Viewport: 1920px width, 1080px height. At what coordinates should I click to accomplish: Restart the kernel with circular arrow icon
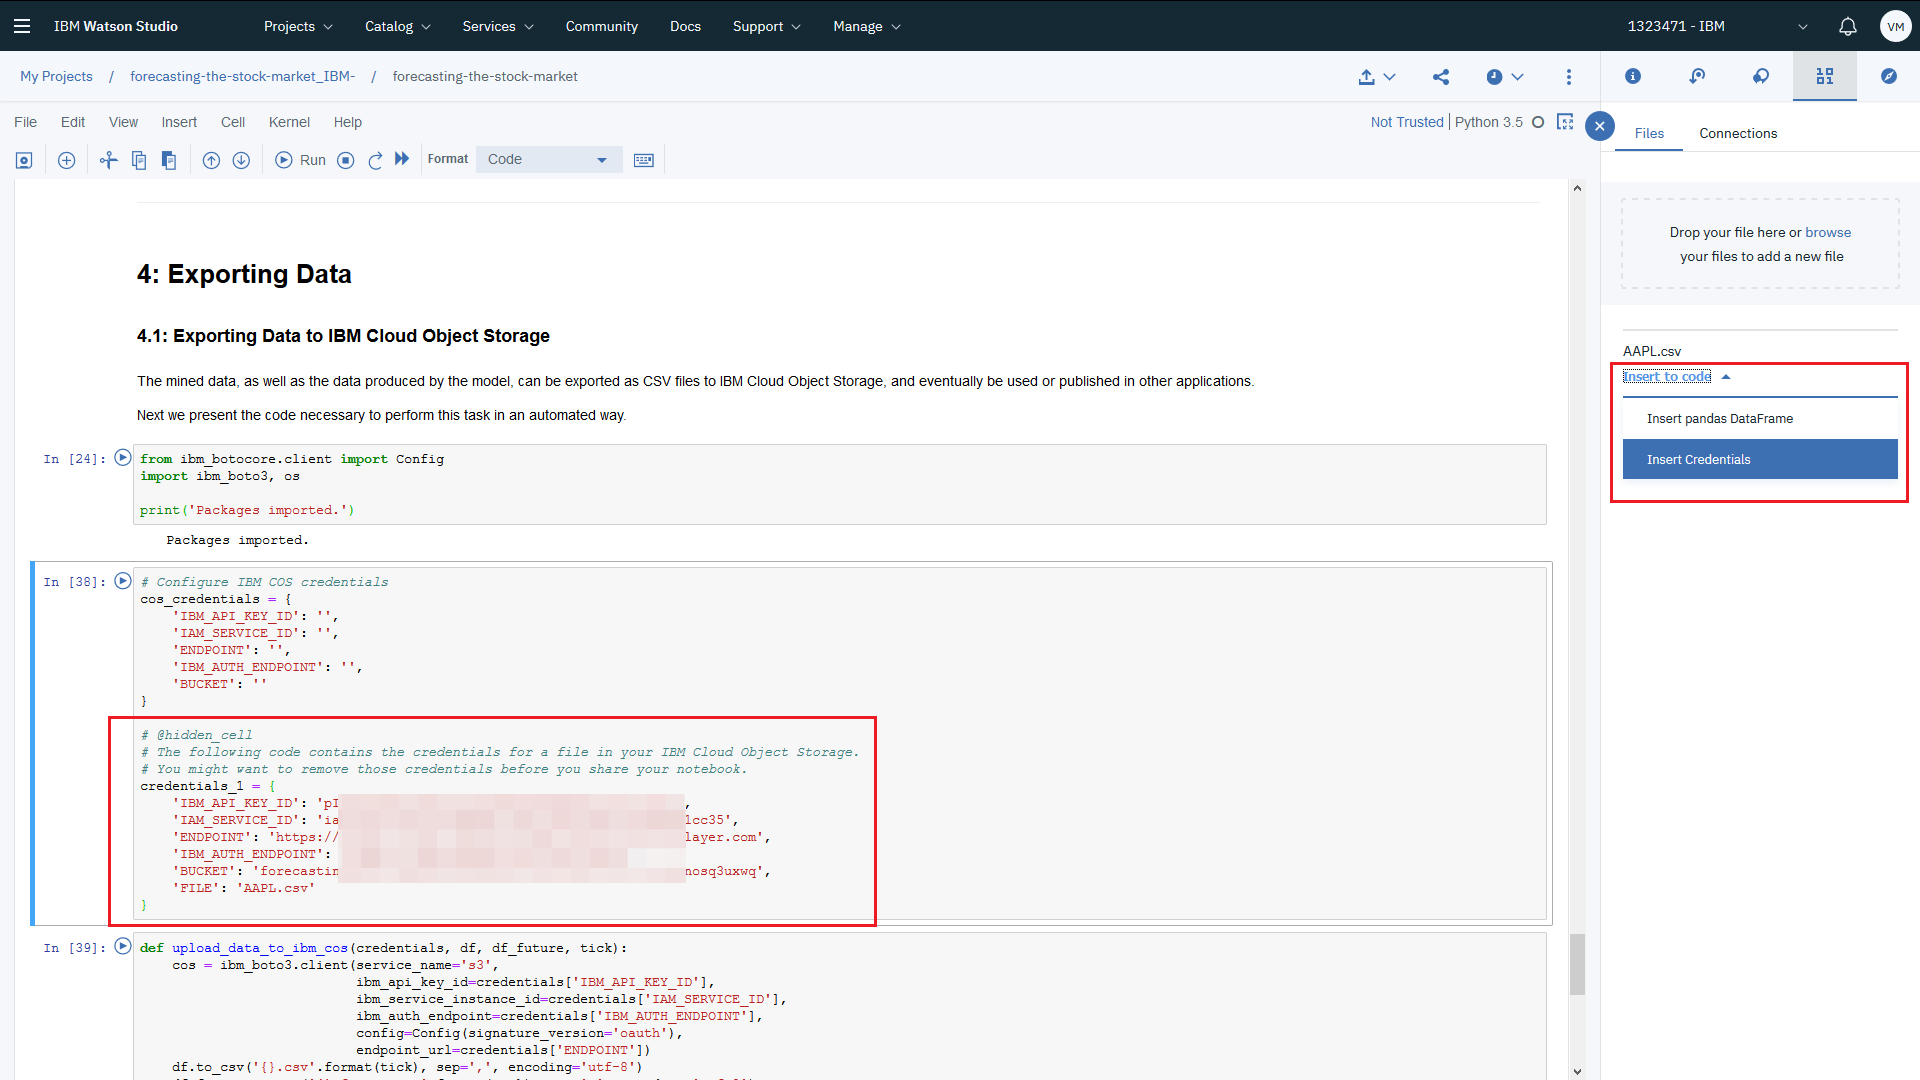(x=375, y=160)
